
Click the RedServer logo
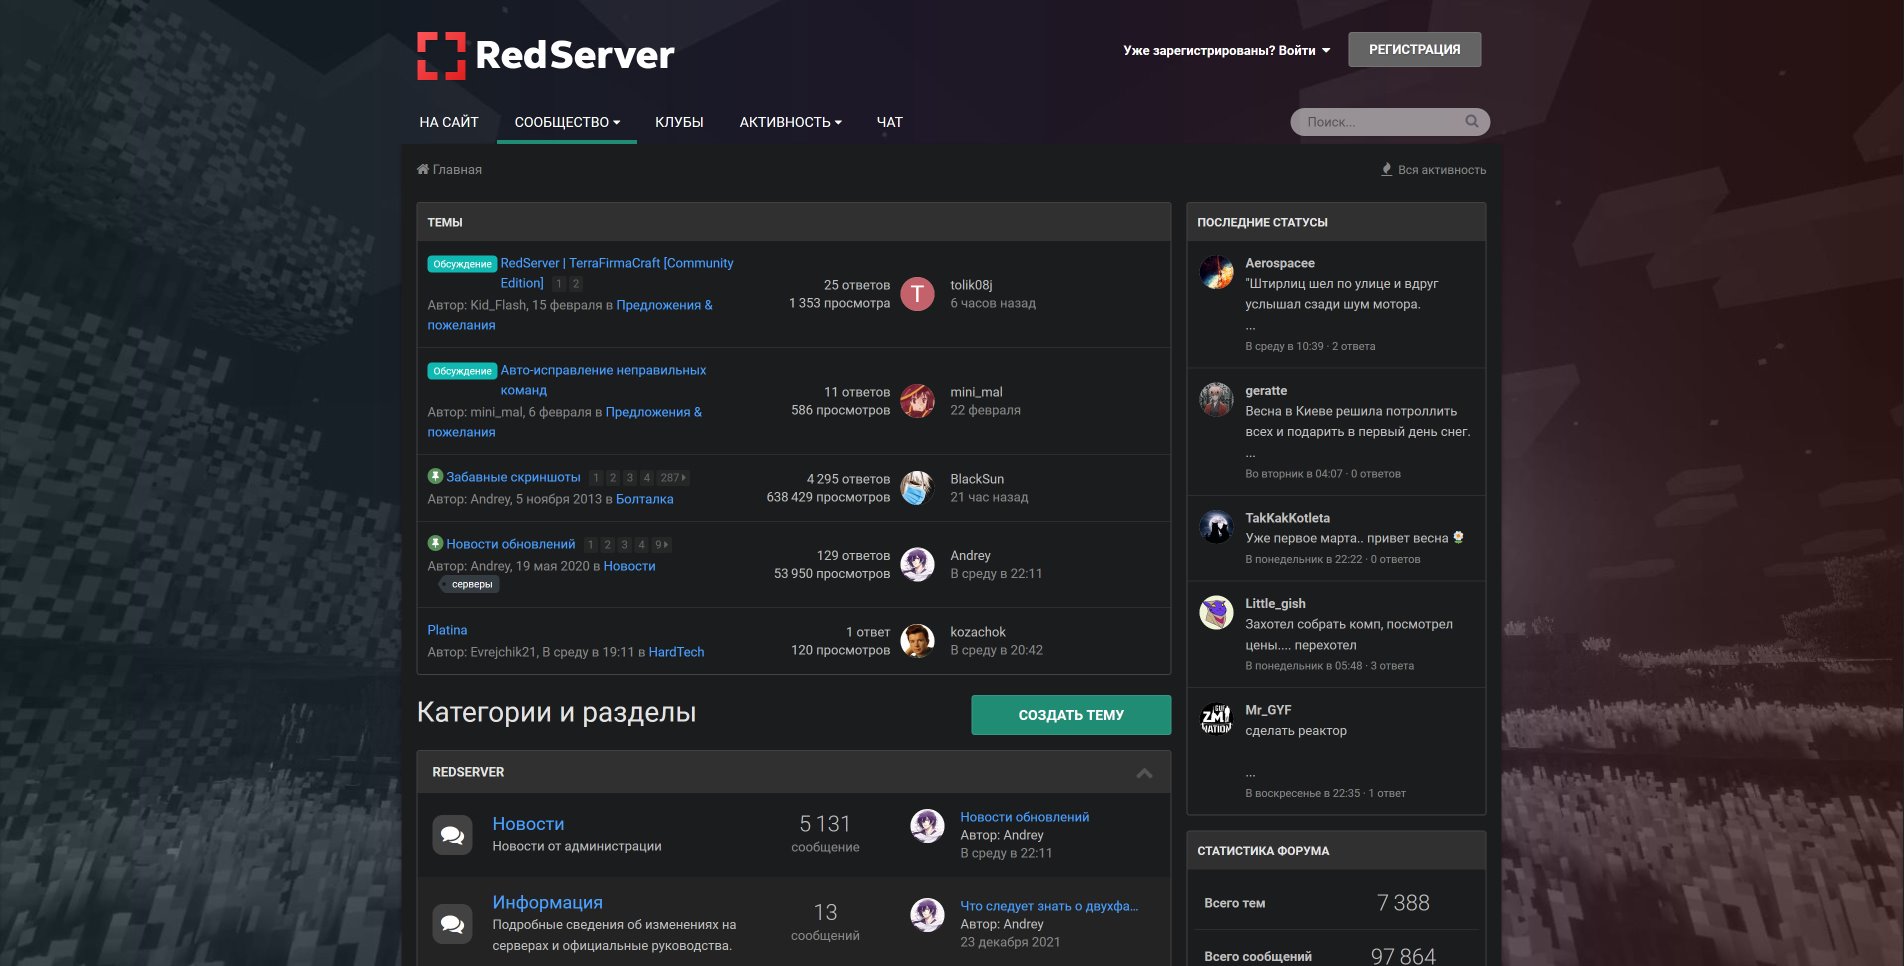pyautogui.click(x=546, y=55)
